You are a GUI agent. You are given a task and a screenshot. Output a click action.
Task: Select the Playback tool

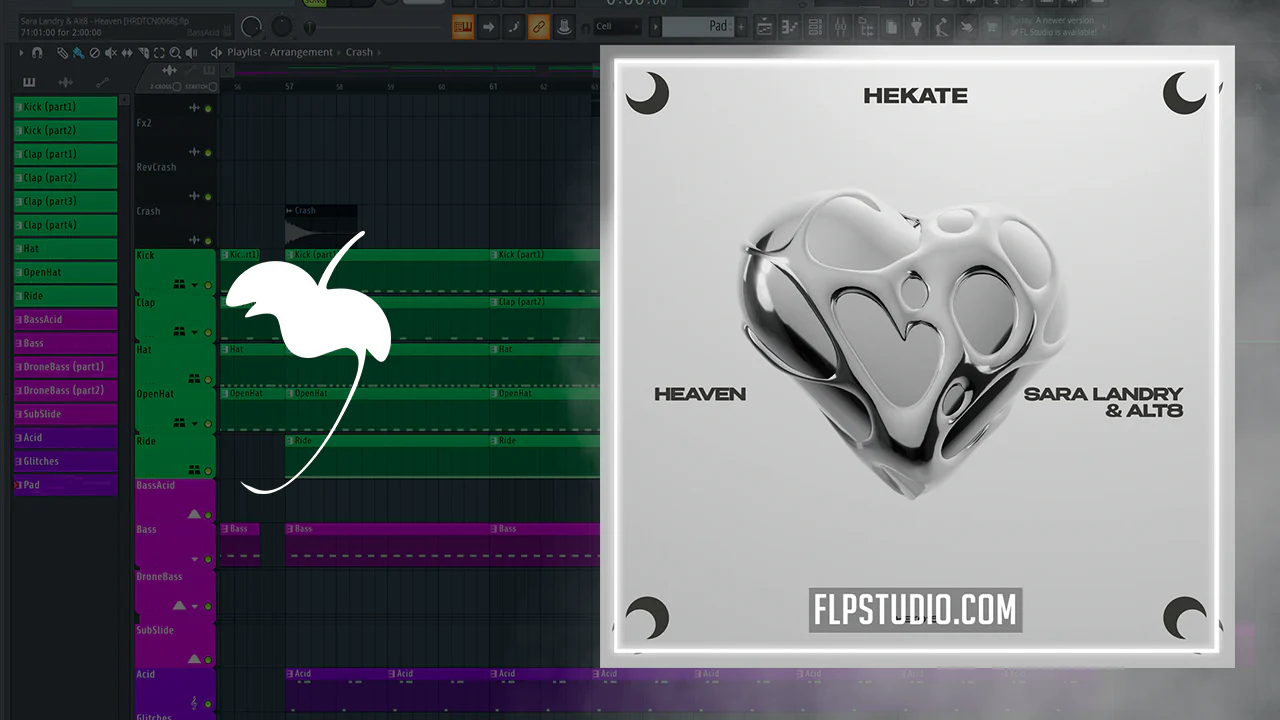point(190,52)
